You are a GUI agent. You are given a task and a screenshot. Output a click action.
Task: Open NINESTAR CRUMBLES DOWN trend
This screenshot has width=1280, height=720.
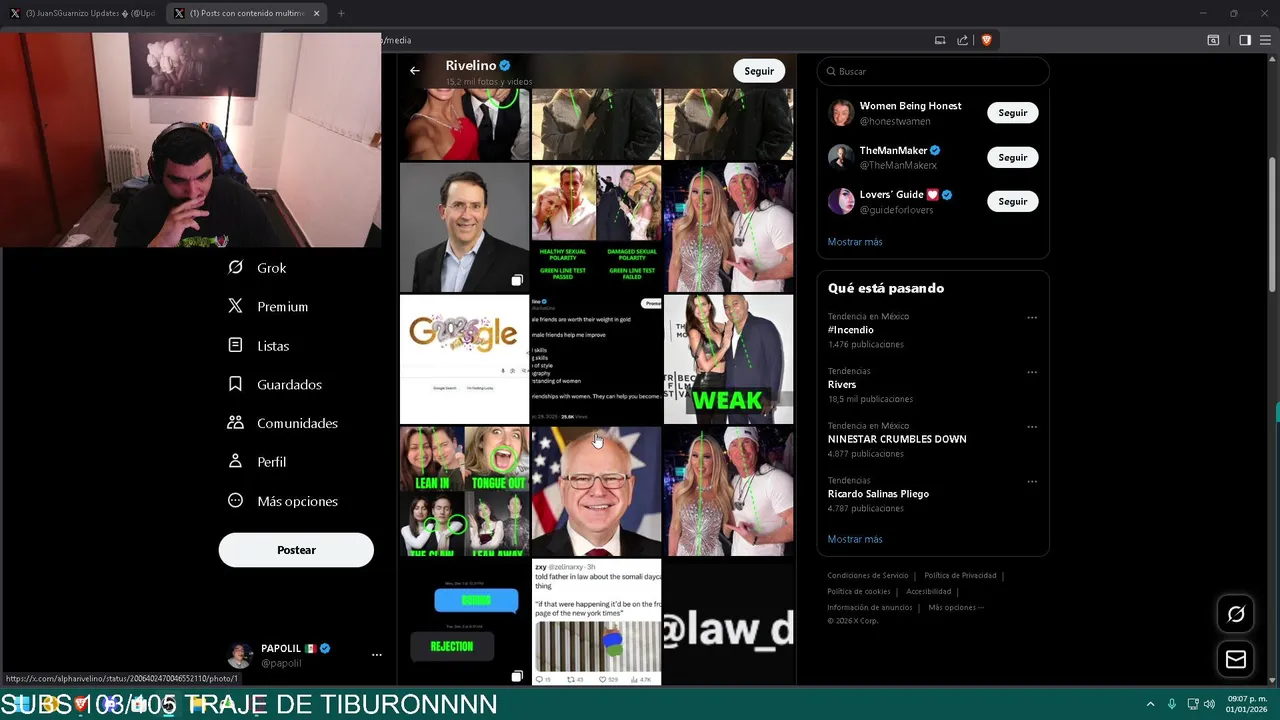coord(897,439)
